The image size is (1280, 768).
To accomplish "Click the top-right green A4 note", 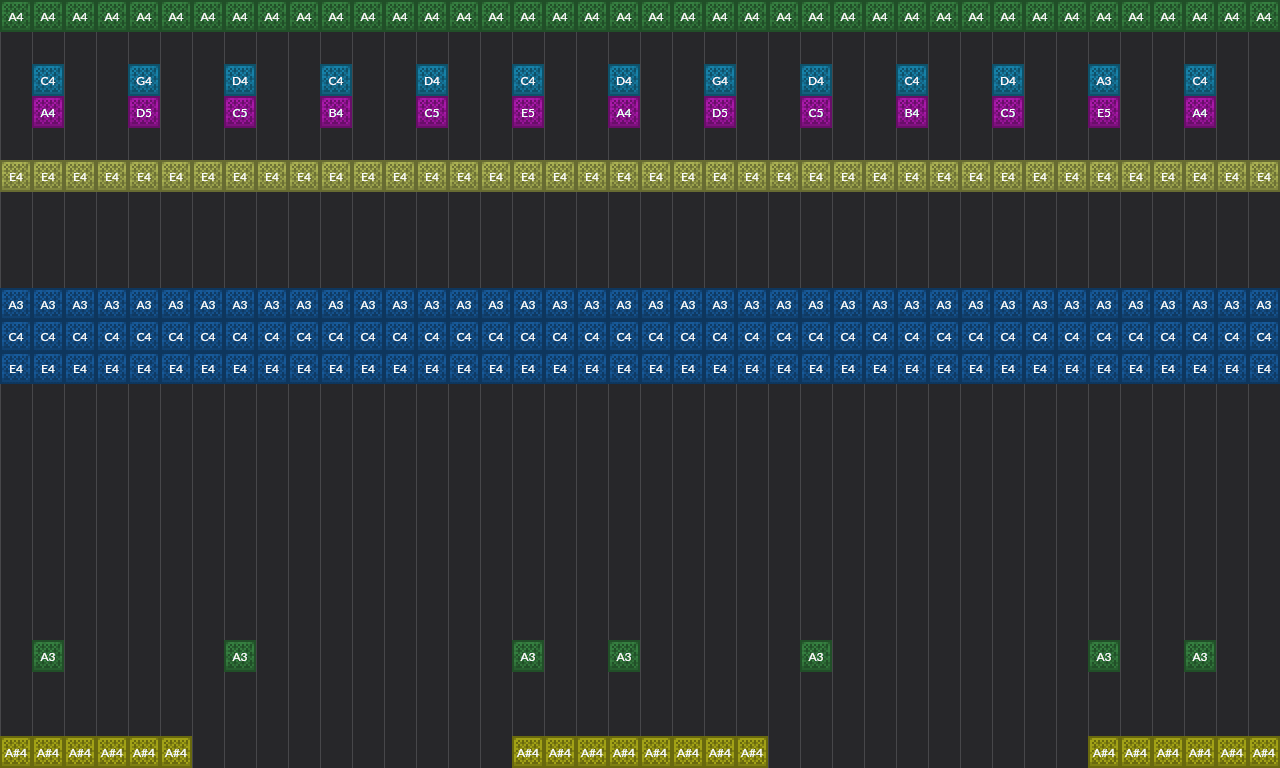I will (1263, 17).
